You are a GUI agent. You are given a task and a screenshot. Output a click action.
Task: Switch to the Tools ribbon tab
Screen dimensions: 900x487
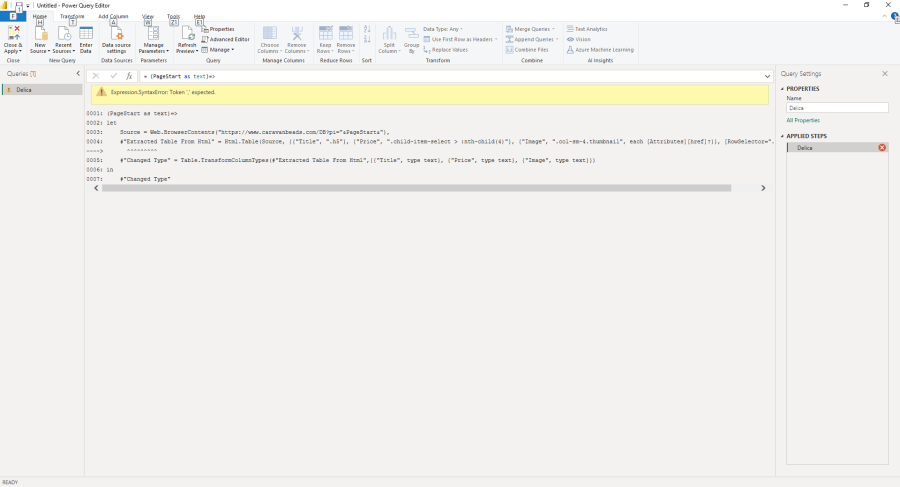tap(173, 17)
